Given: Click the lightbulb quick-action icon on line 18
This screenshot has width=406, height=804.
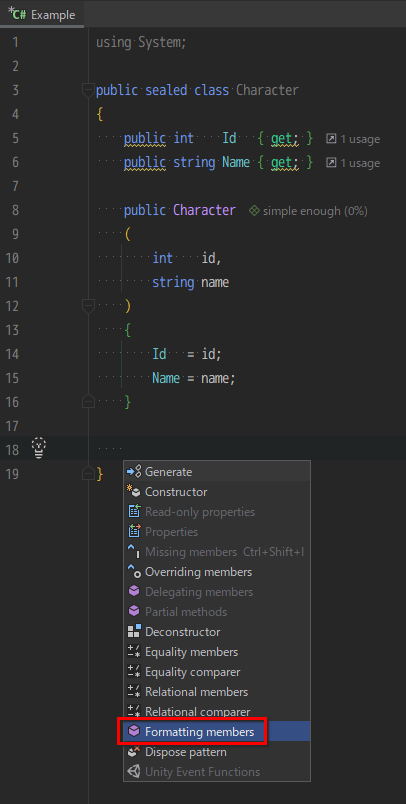Looking at the screenshot, I should 39,448.
